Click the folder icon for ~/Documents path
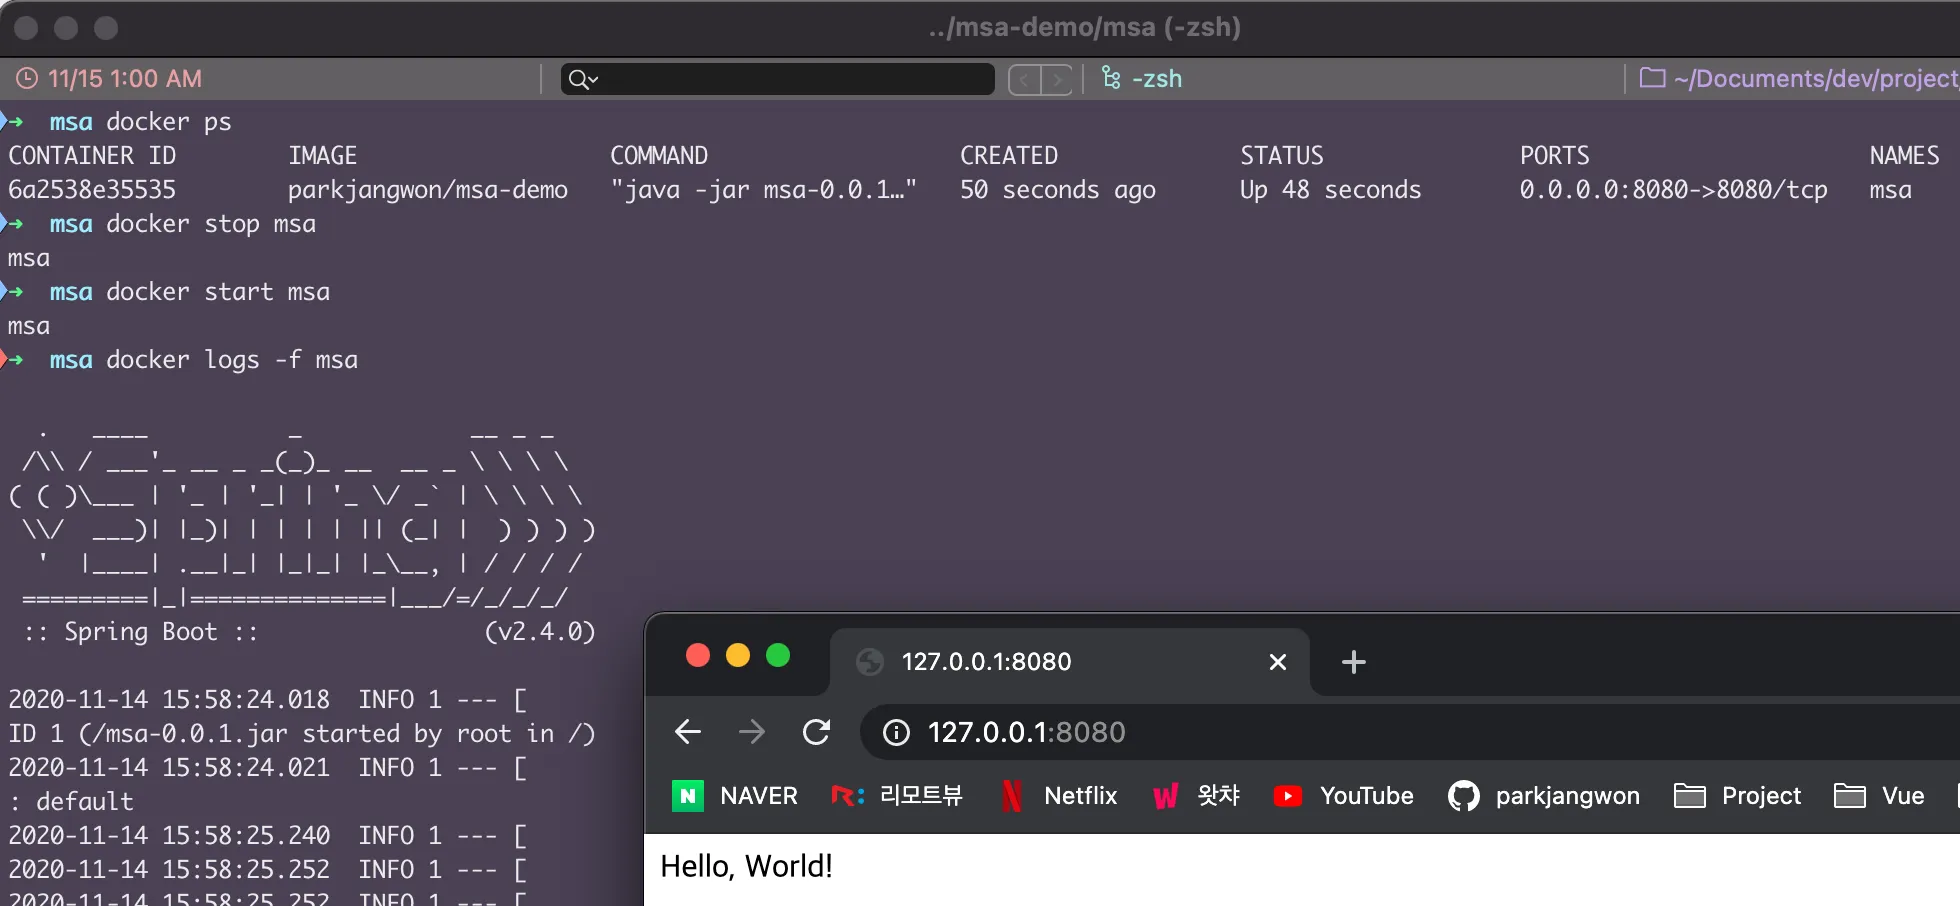 pyautogui.click(x=1653, y=77)
